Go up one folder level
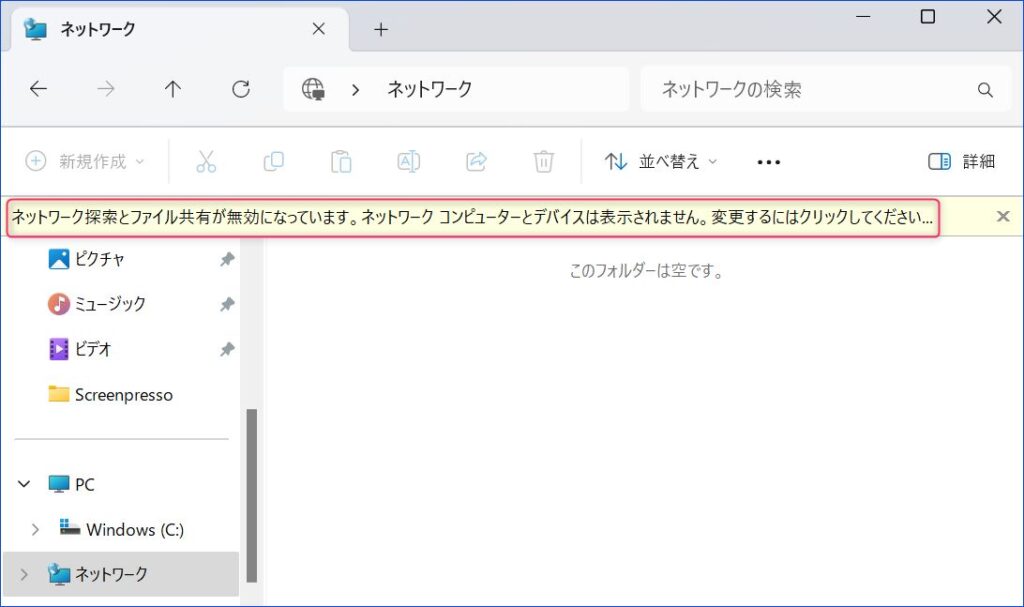Image resolution: width=1024 pixels, height=607 pixels. (173, 89)
